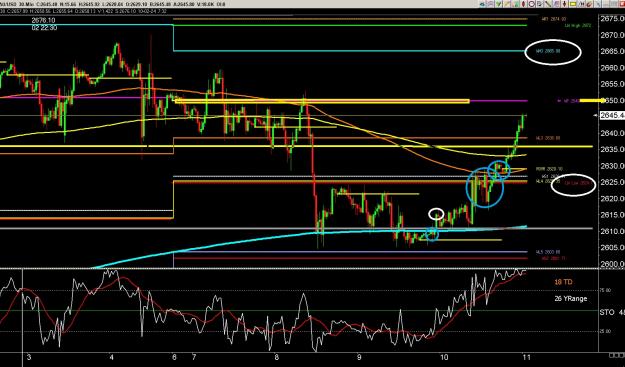Click the STO stochastic label

pyautogui.click(x=607, y=312)
